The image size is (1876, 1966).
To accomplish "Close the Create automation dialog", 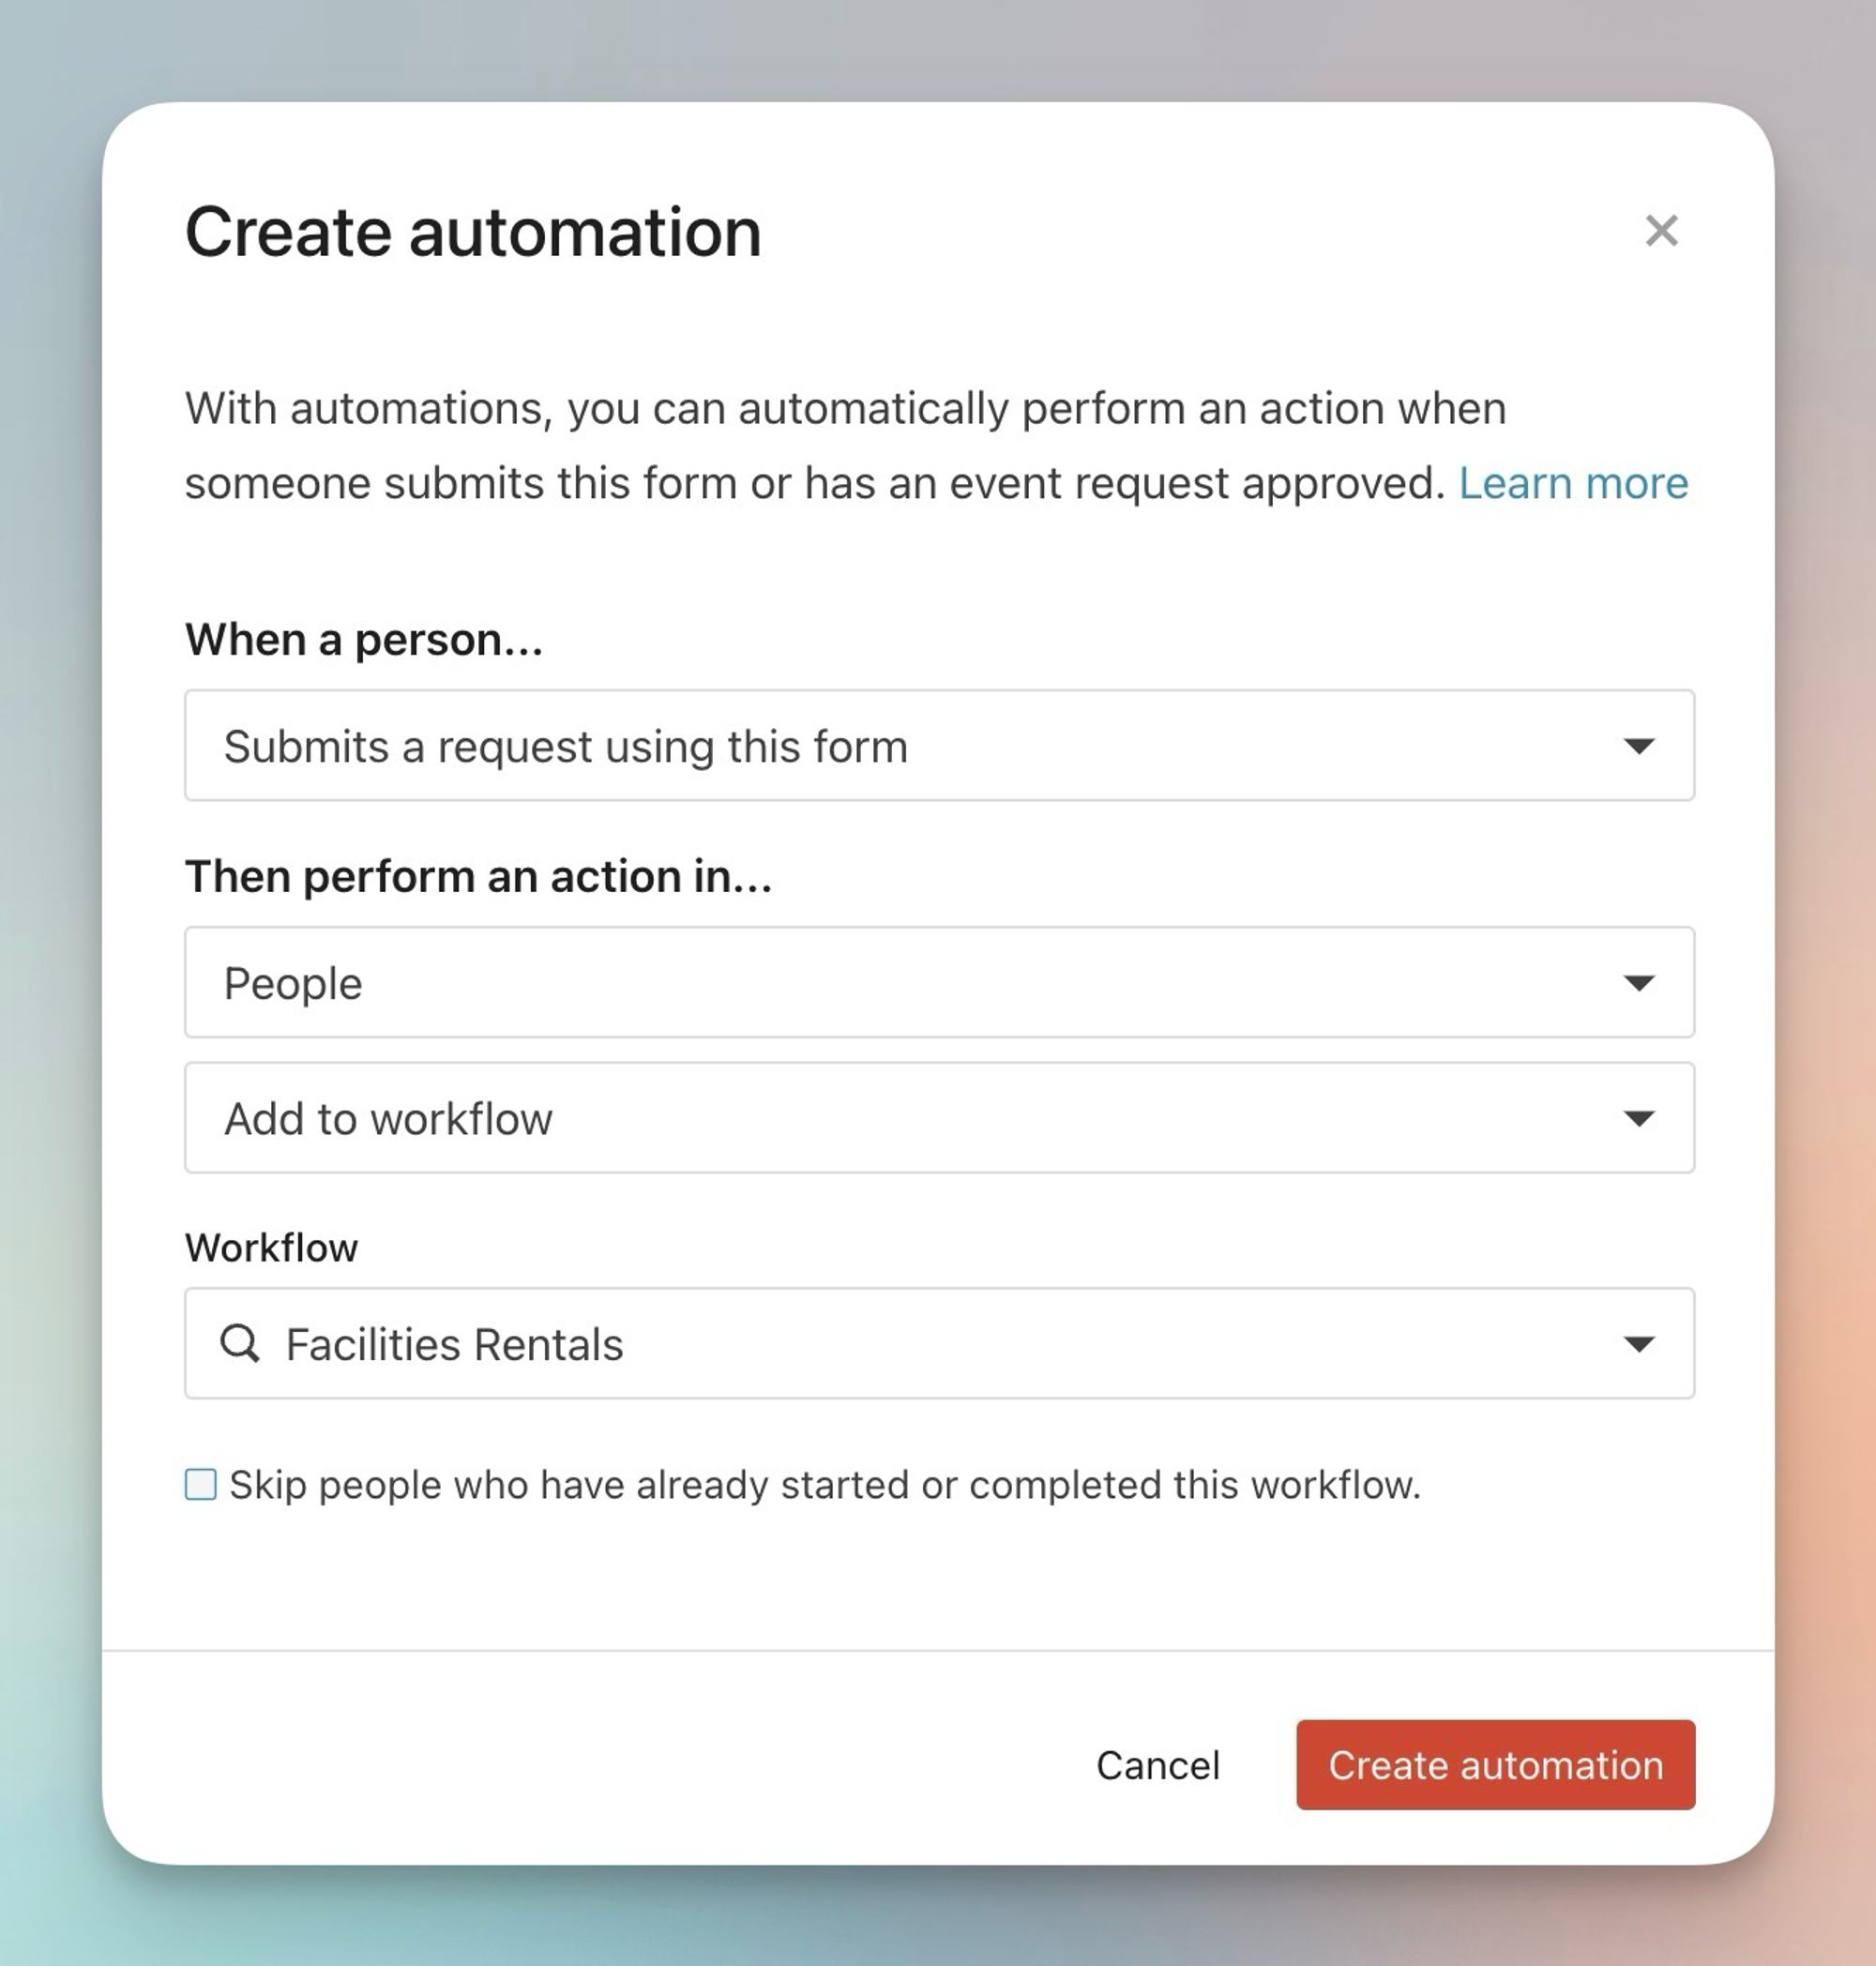I will (x=1661, y=231).
